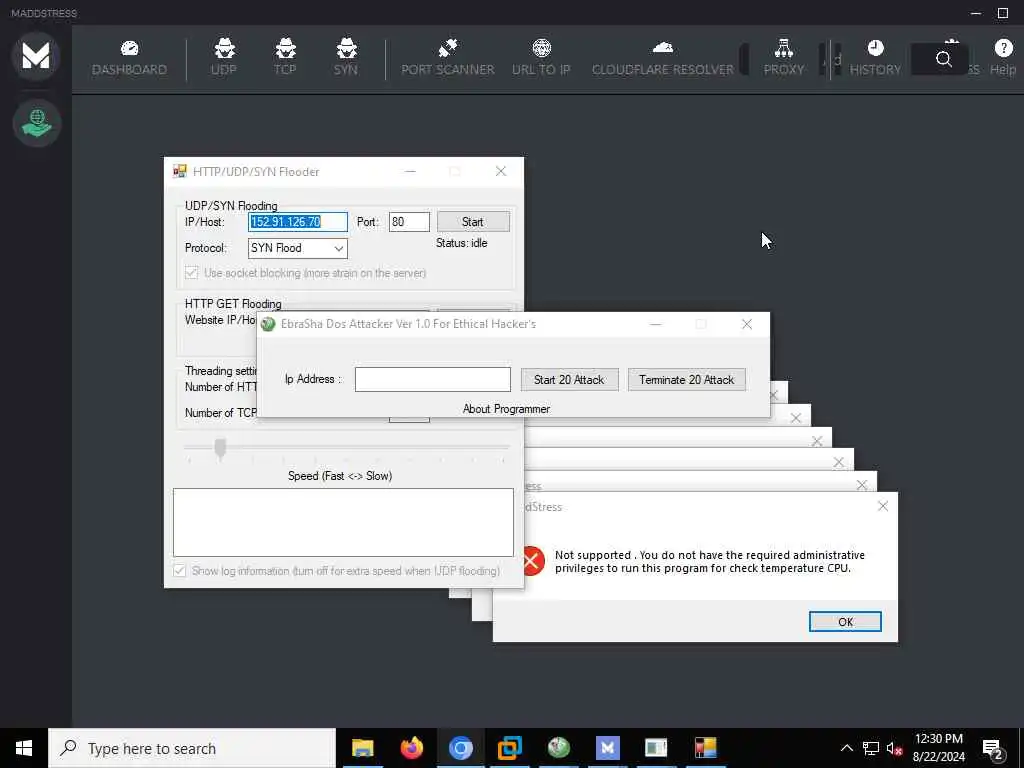Click the green globe-in-hand sidebar icon

tap(37, 123)
